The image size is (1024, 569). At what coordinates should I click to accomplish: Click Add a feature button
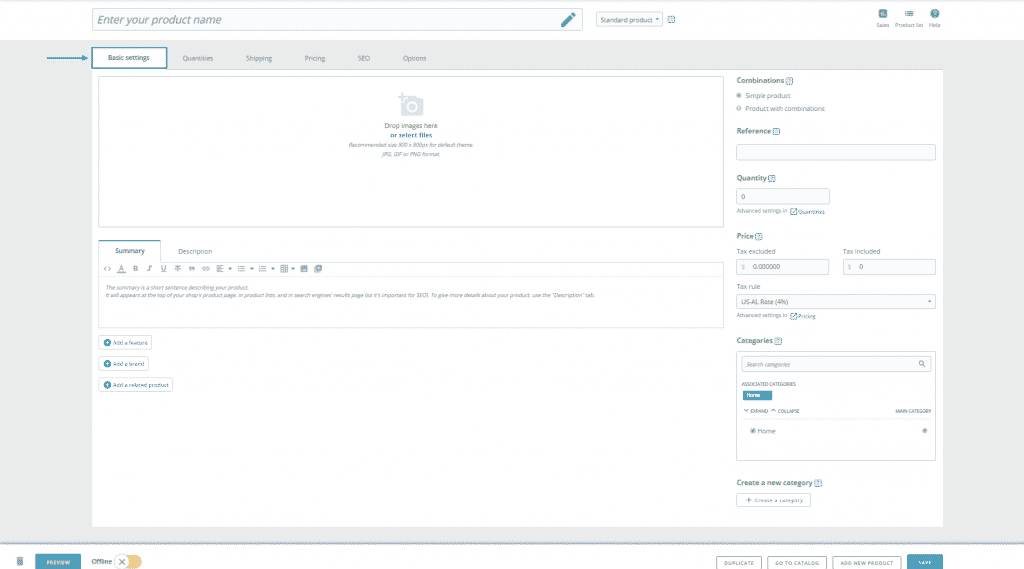tap(125, 342)
